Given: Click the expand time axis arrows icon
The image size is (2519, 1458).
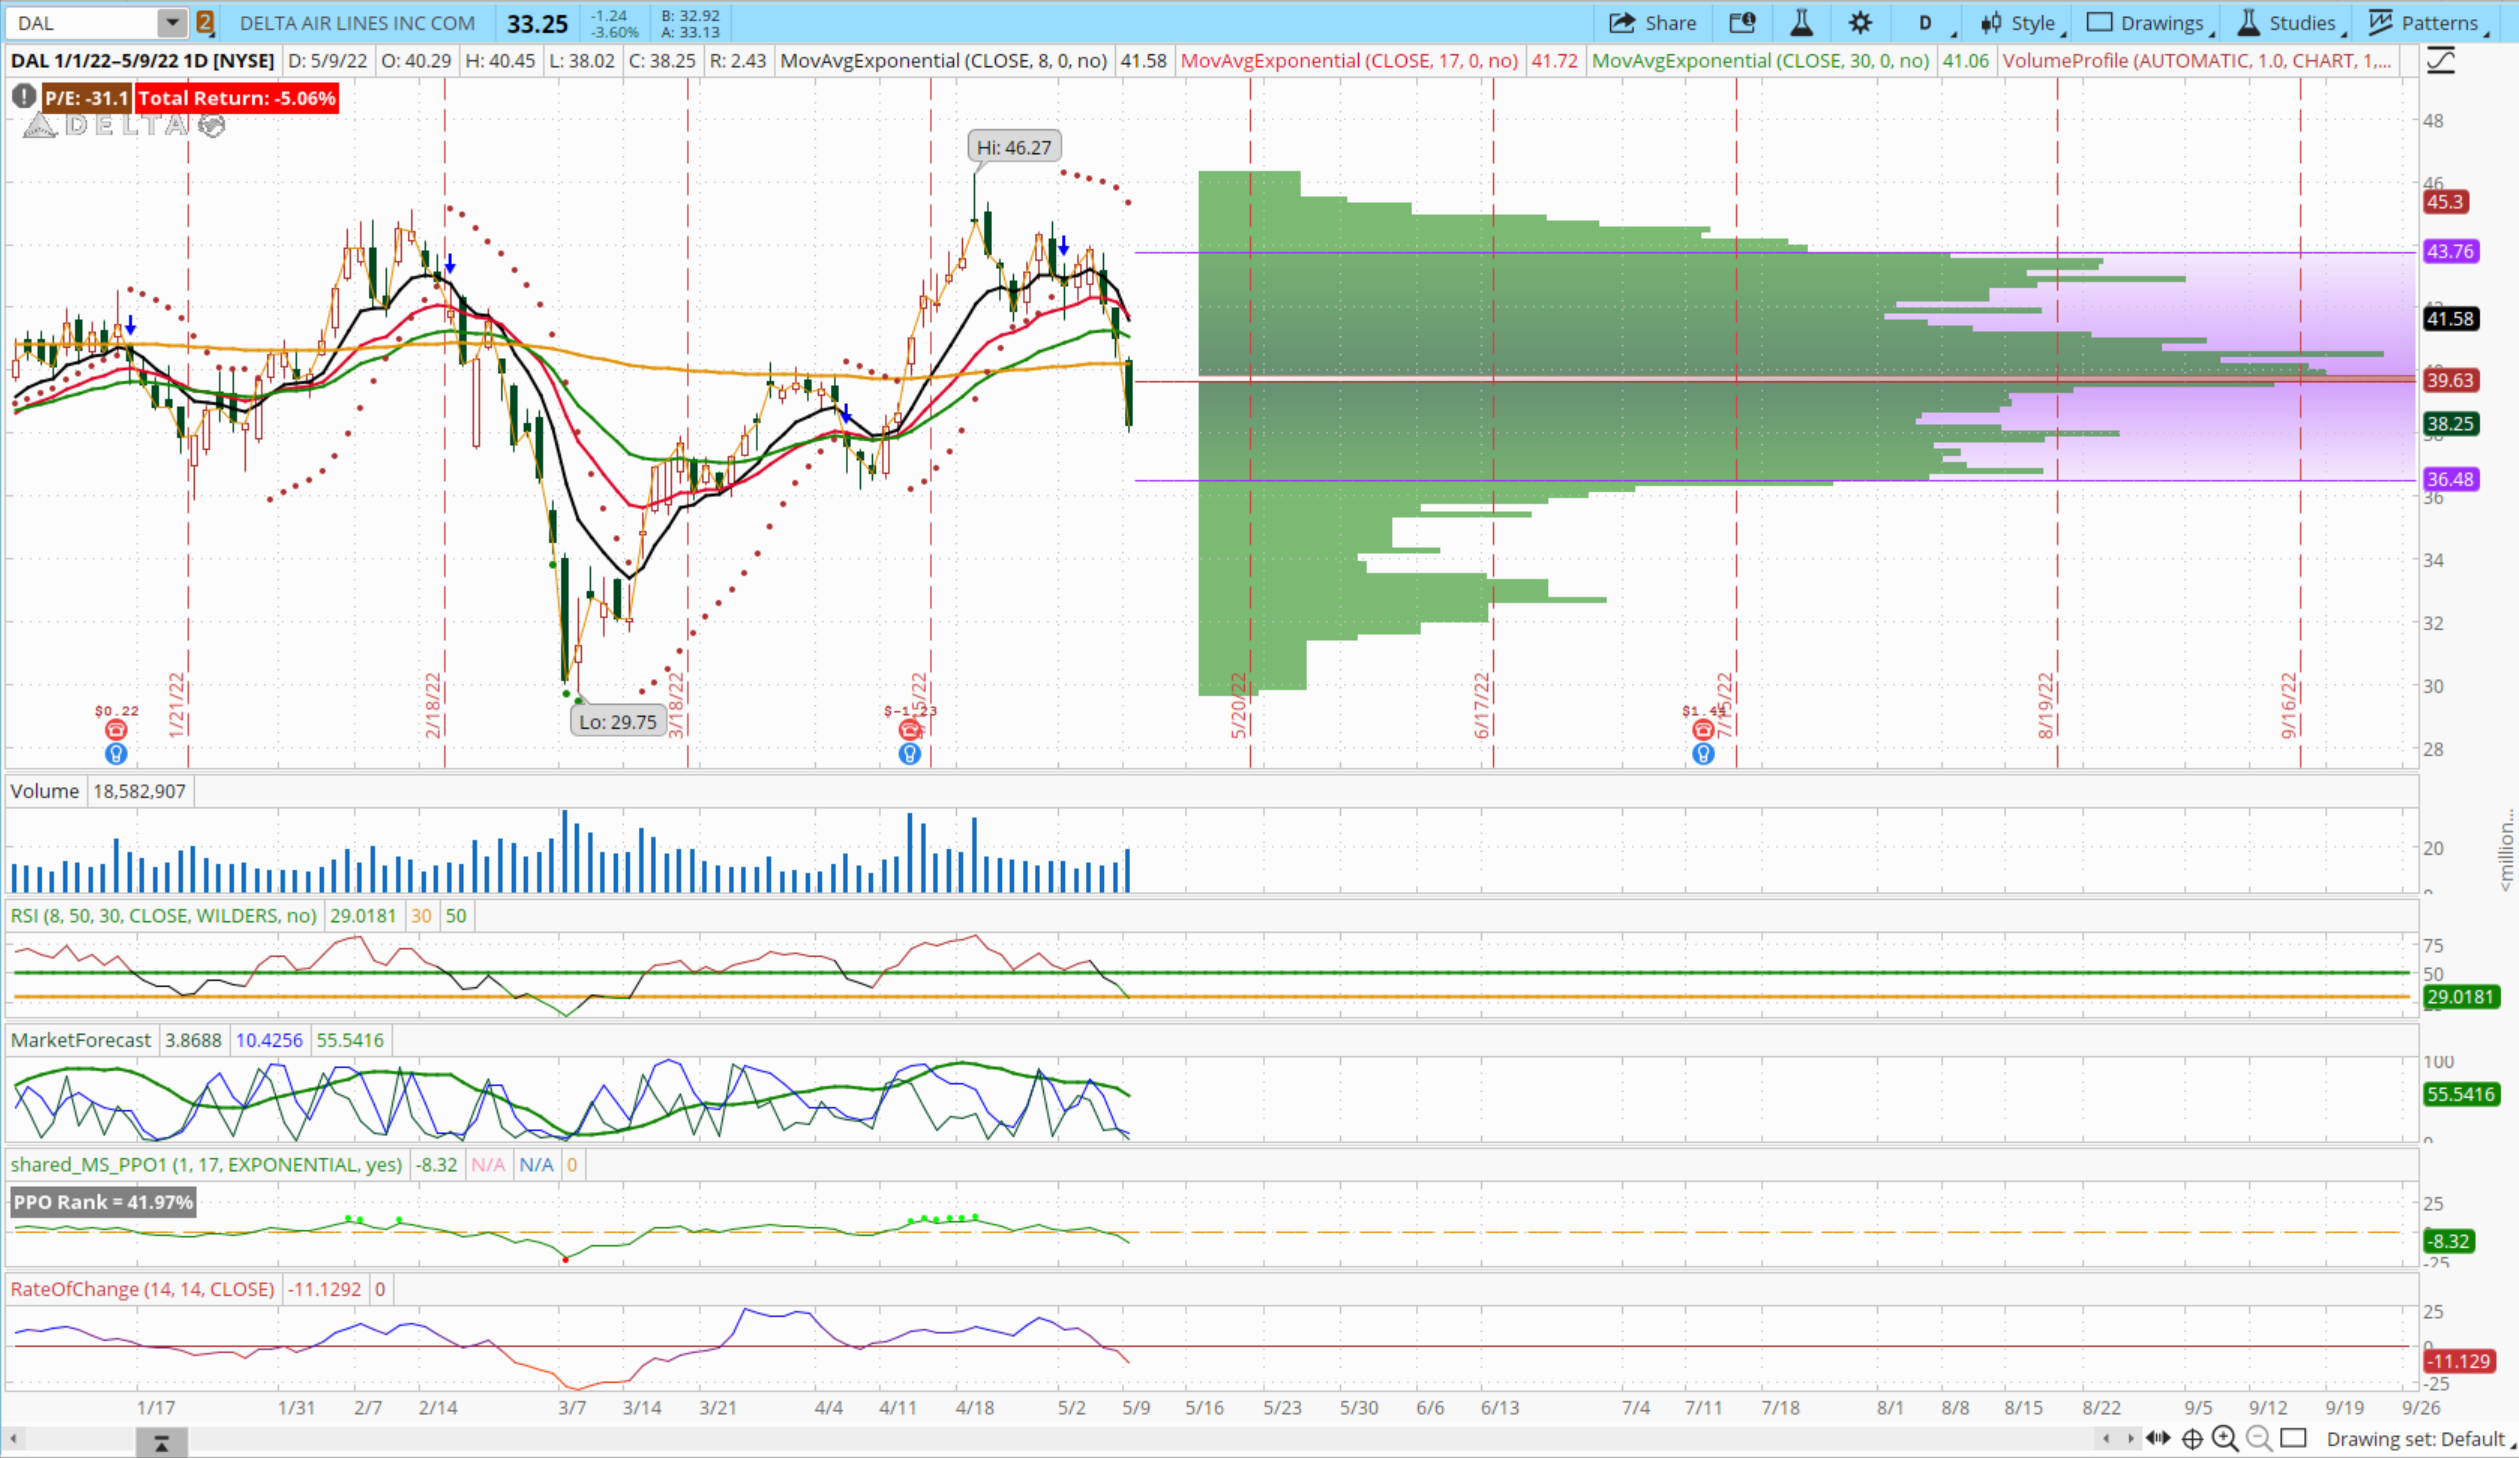Looking at the screenshot, I should point(2158,1438).
